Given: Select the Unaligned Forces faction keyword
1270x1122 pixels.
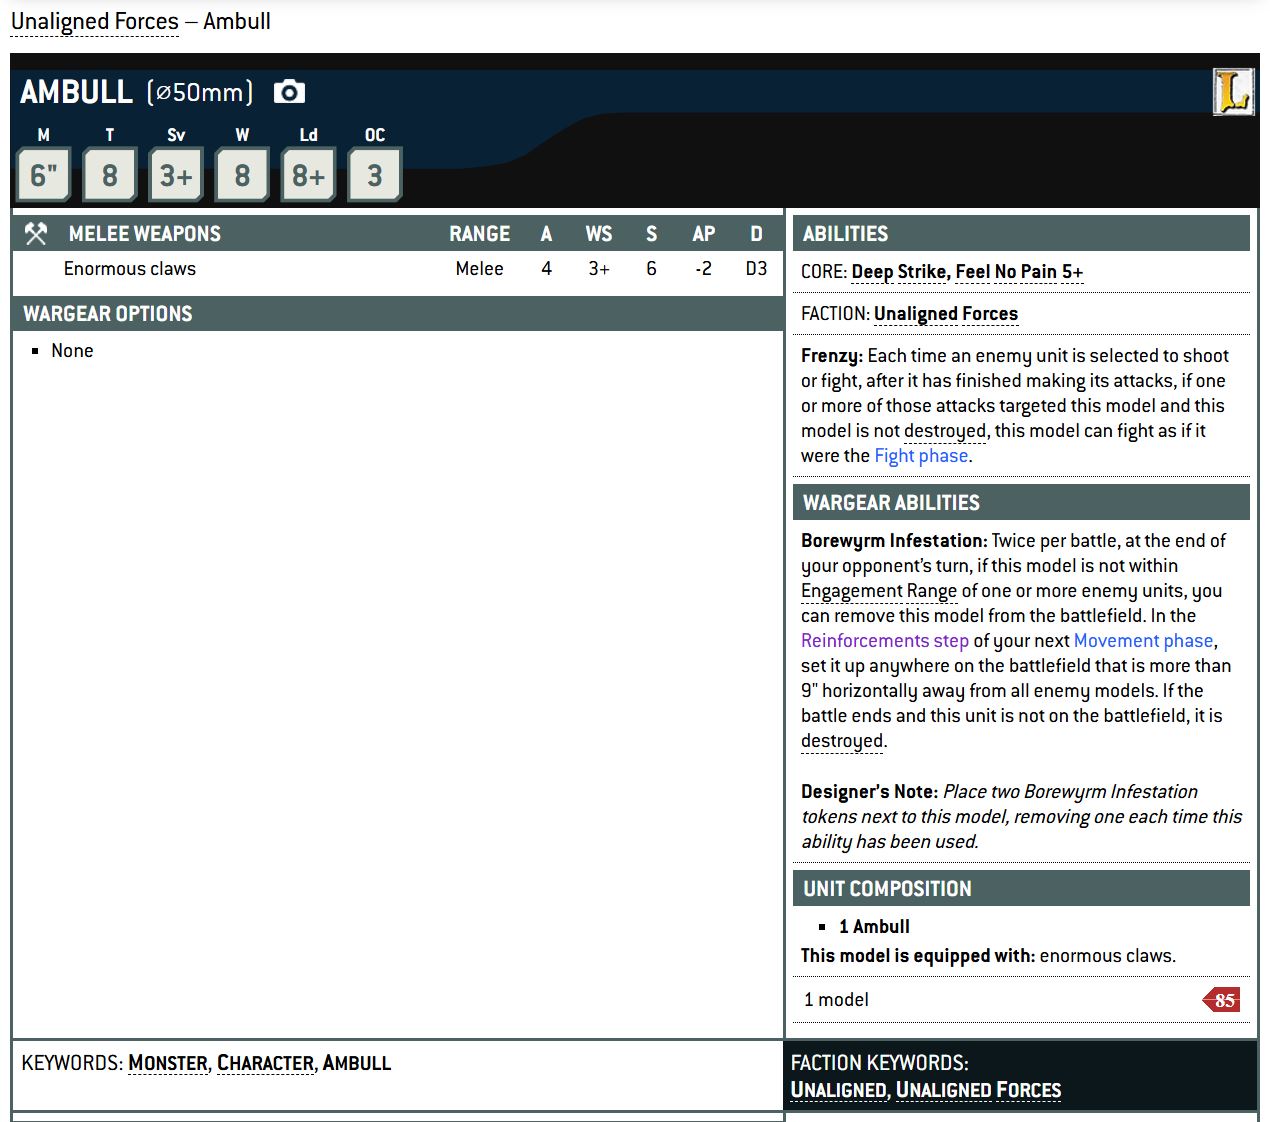Looking at the screenshot, I should (x=978, y=1090).
